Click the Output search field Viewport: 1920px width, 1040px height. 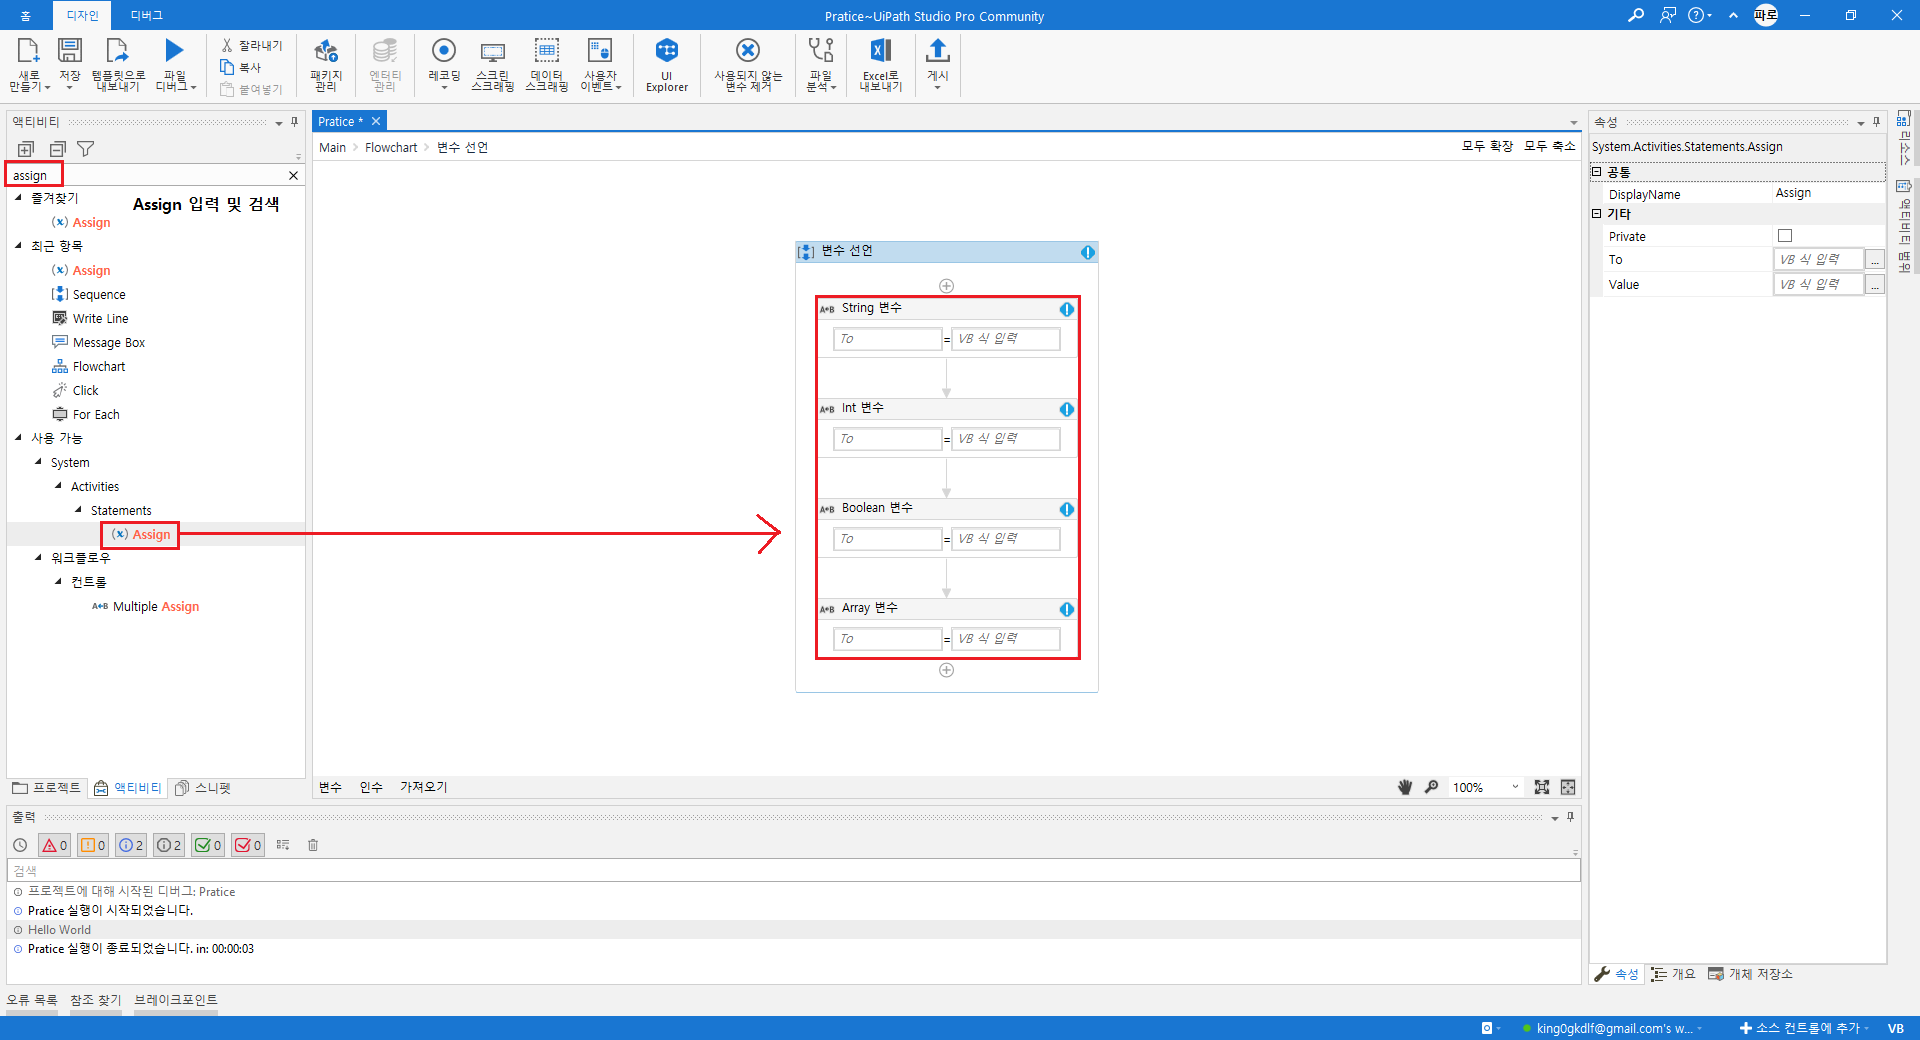click(793, 871)
